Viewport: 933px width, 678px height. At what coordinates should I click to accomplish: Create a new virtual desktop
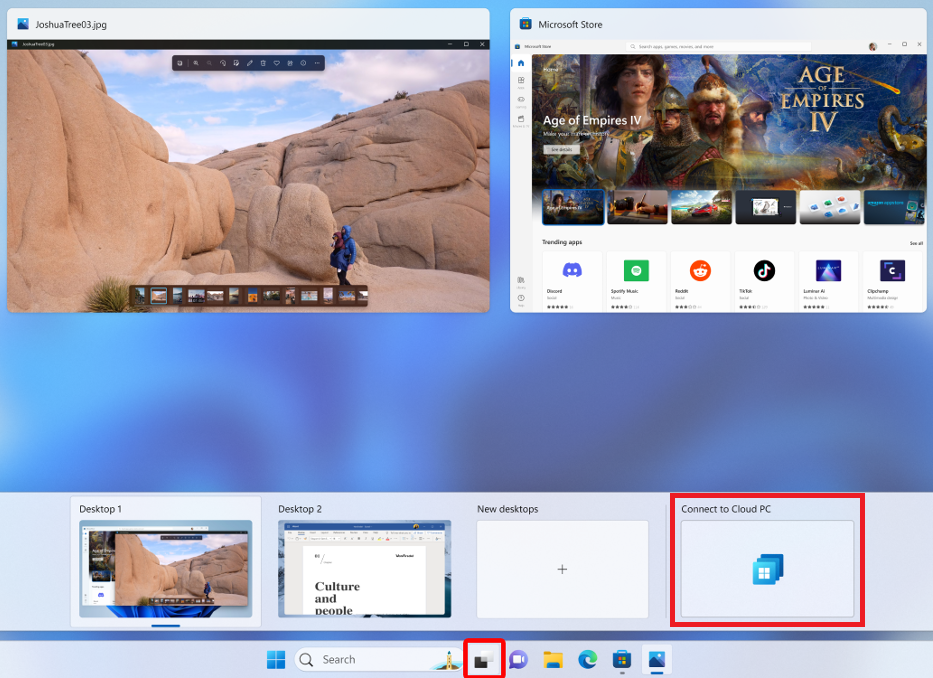562,568
